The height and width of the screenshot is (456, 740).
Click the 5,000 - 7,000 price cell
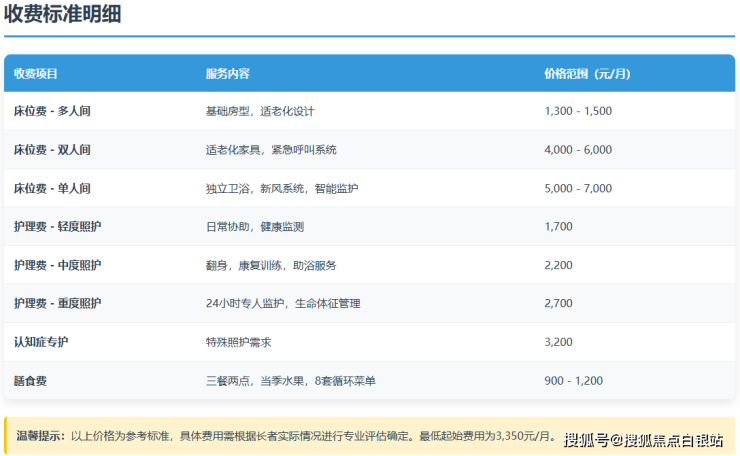[x=578, y=188]
